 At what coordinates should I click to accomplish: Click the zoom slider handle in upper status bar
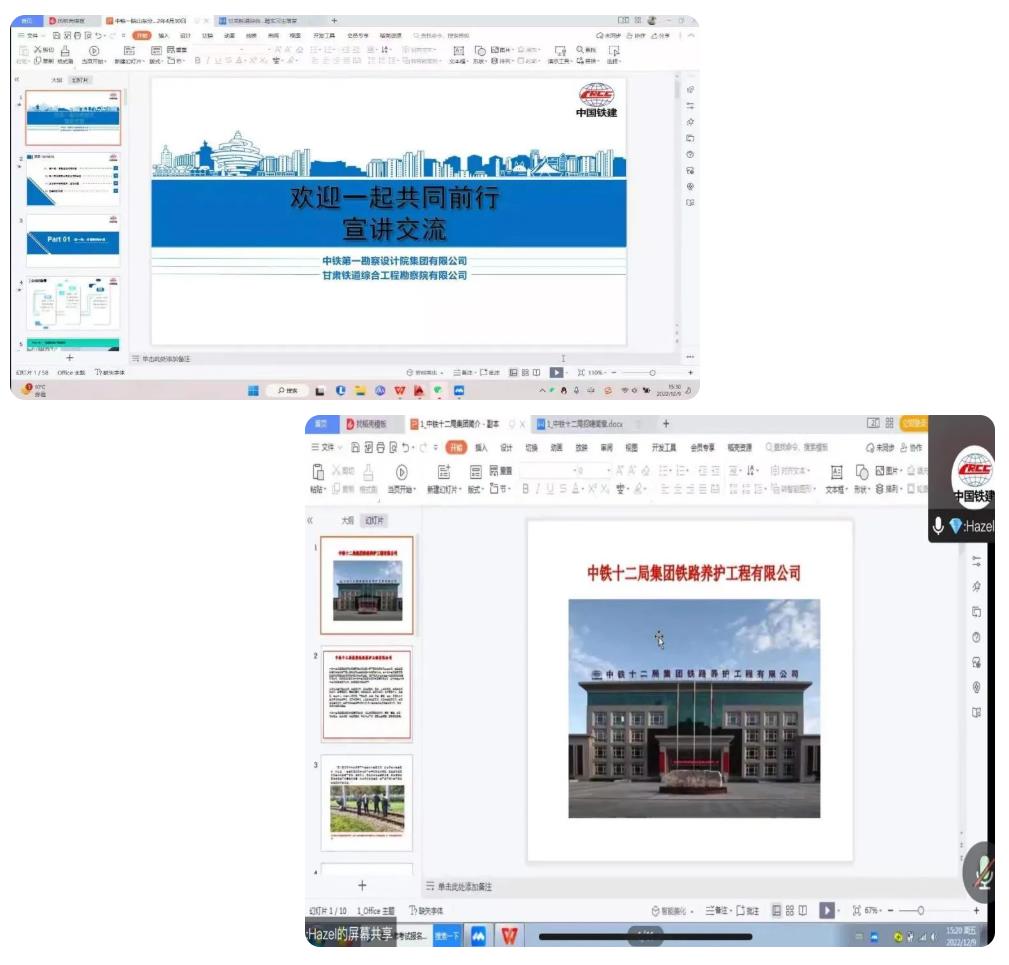coord(653,372)
